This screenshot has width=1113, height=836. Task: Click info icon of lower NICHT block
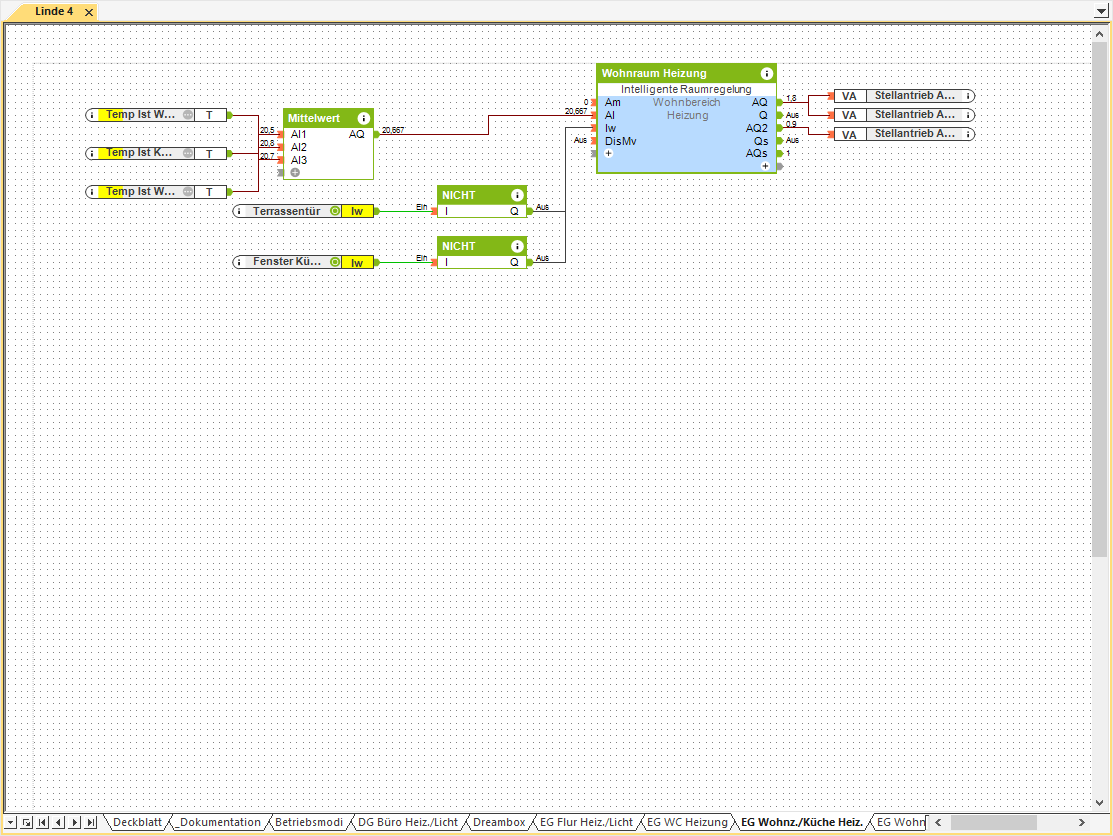pos(517,246)
